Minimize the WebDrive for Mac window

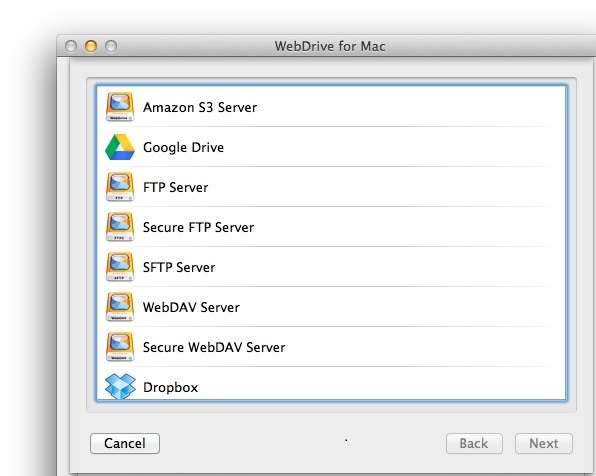pos(91,46)
